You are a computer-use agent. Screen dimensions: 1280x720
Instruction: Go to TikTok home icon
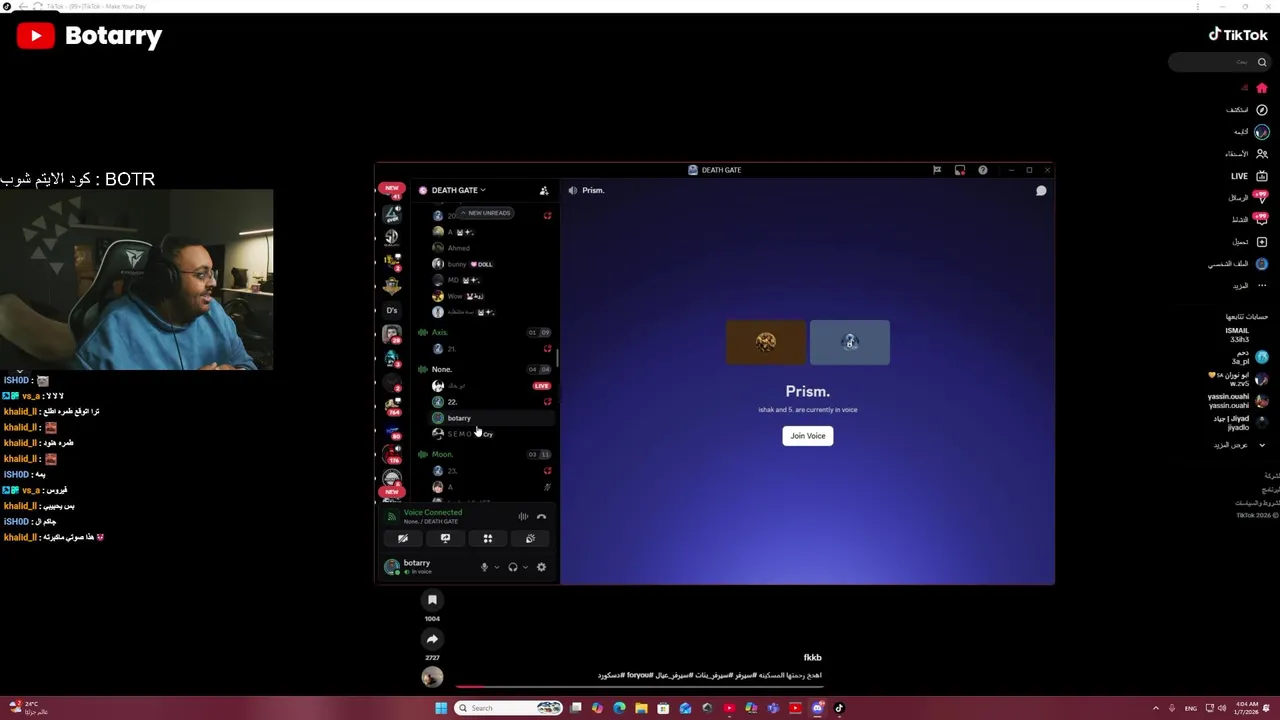(1262, 88)
